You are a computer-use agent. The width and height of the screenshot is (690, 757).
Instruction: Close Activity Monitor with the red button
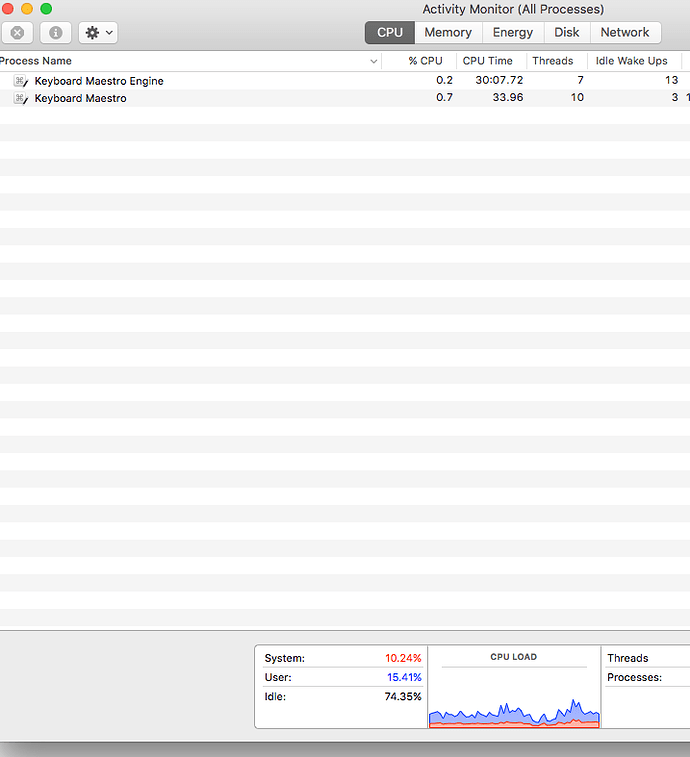pos(8,8)
